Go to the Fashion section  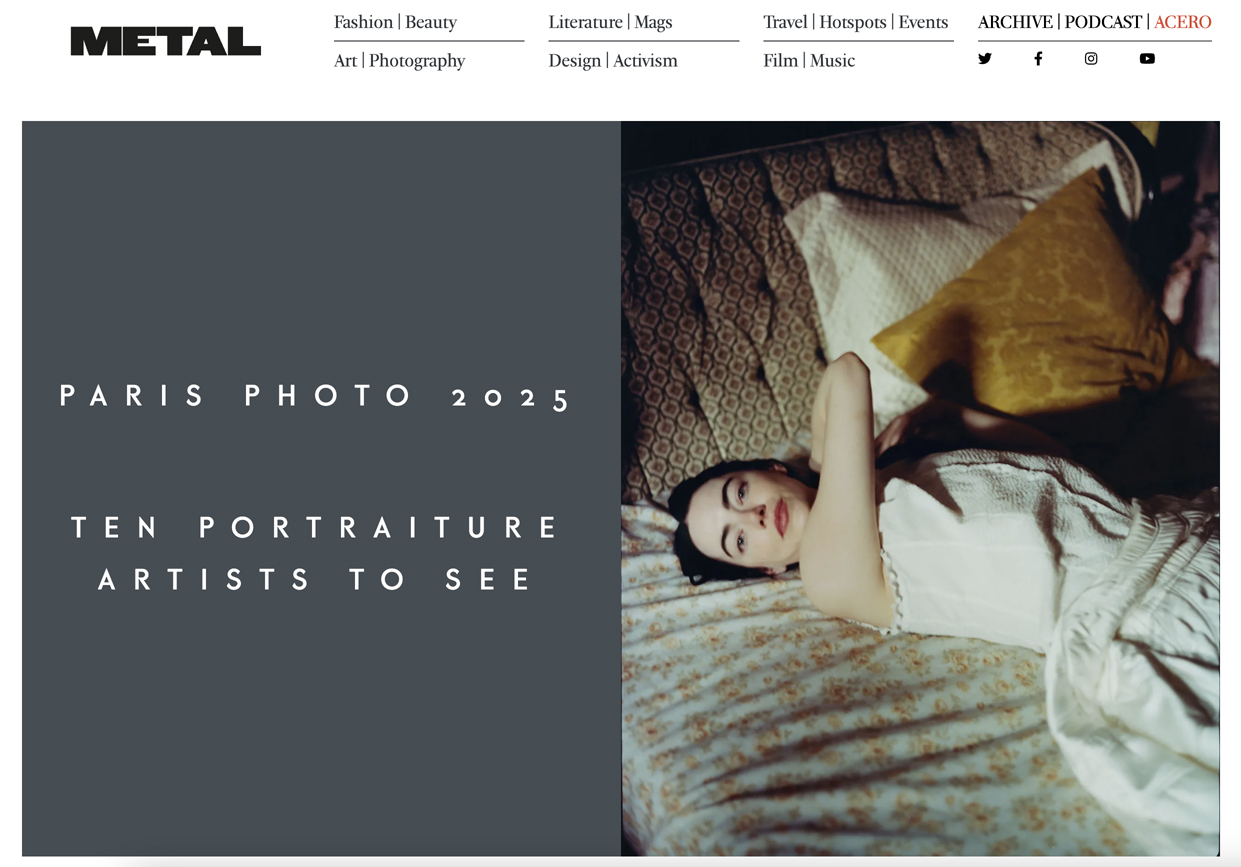tap(363, 22)
